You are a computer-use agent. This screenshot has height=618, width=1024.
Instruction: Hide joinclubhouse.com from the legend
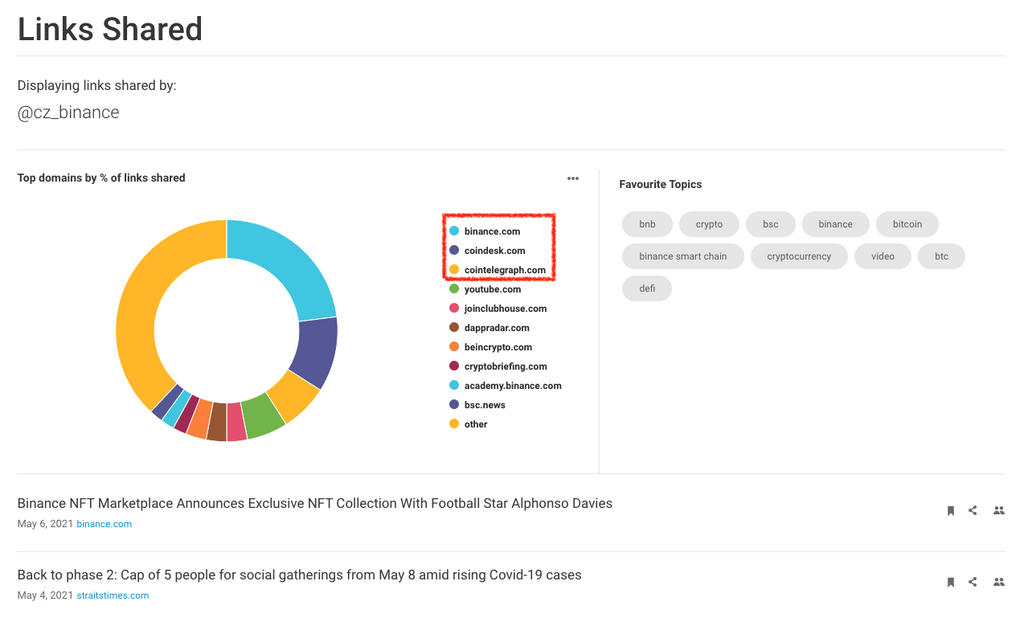pos(505,309)
